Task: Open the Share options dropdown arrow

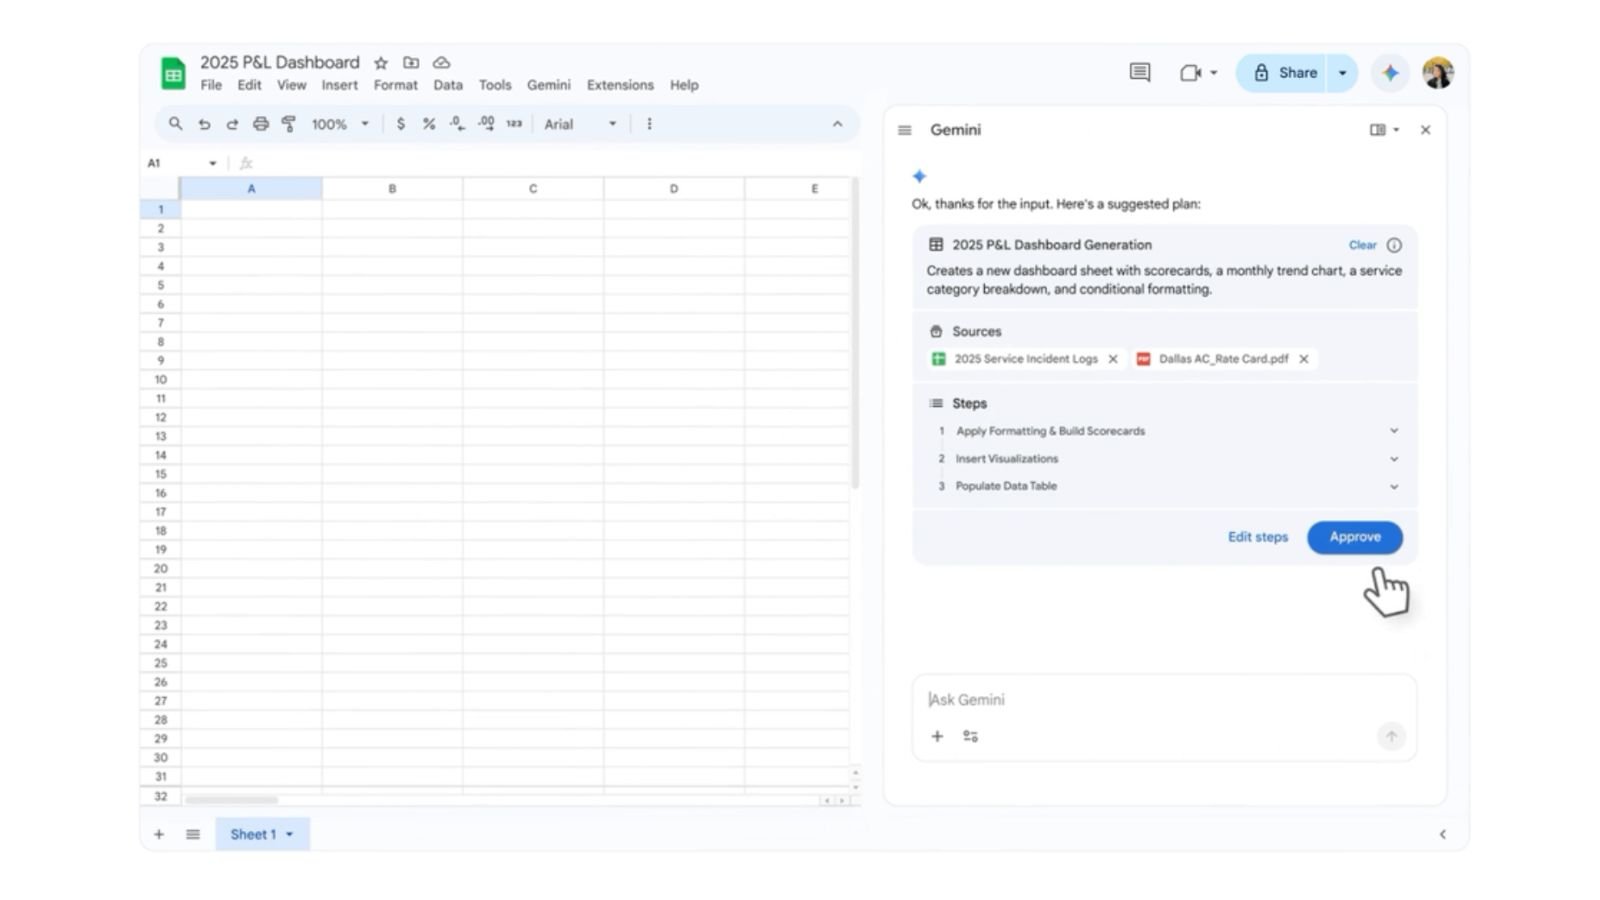Action: coord(1342,73)
